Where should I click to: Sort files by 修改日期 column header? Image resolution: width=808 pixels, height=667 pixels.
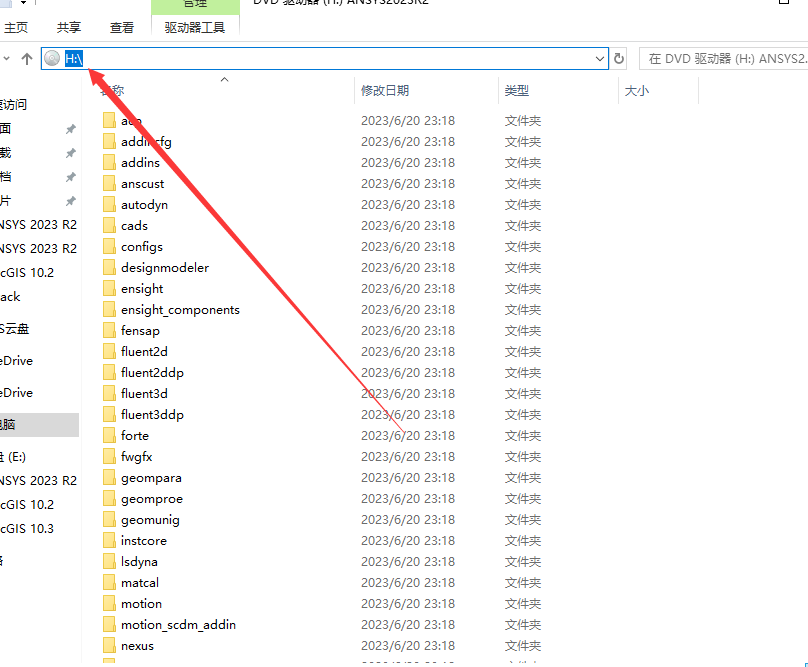(x=385, y=91)
